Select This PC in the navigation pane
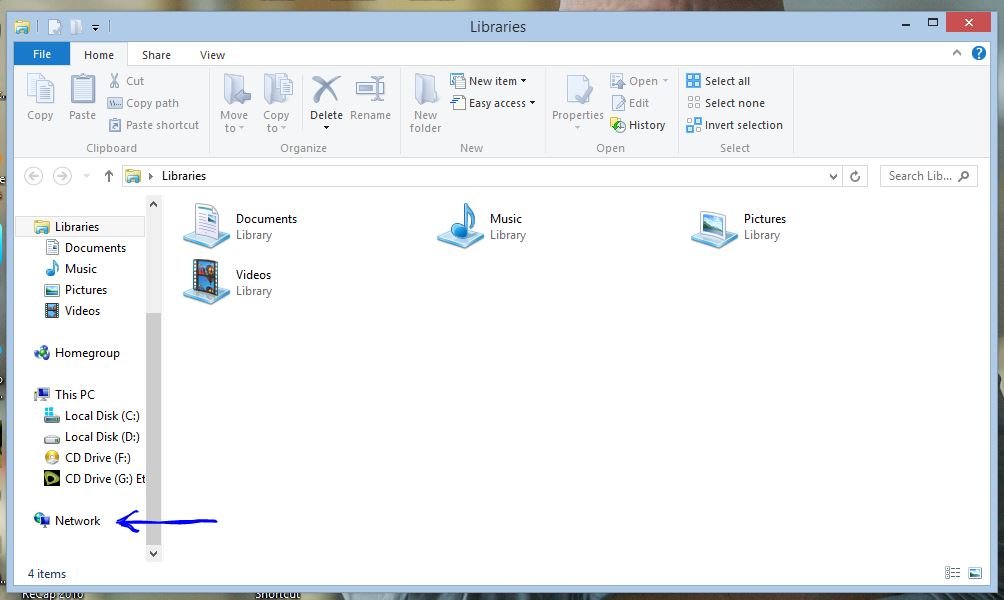 click(65, 394)
